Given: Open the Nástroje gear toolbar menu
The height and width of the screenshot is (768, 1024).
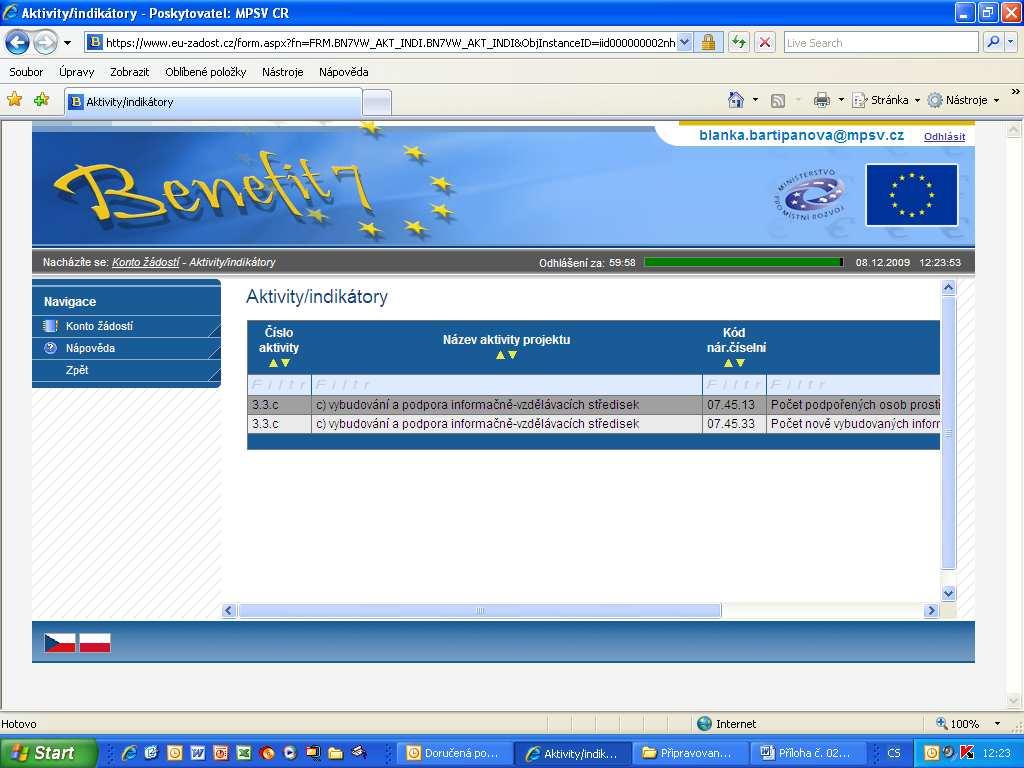Looking at the screenshot, I should point(964,100).
